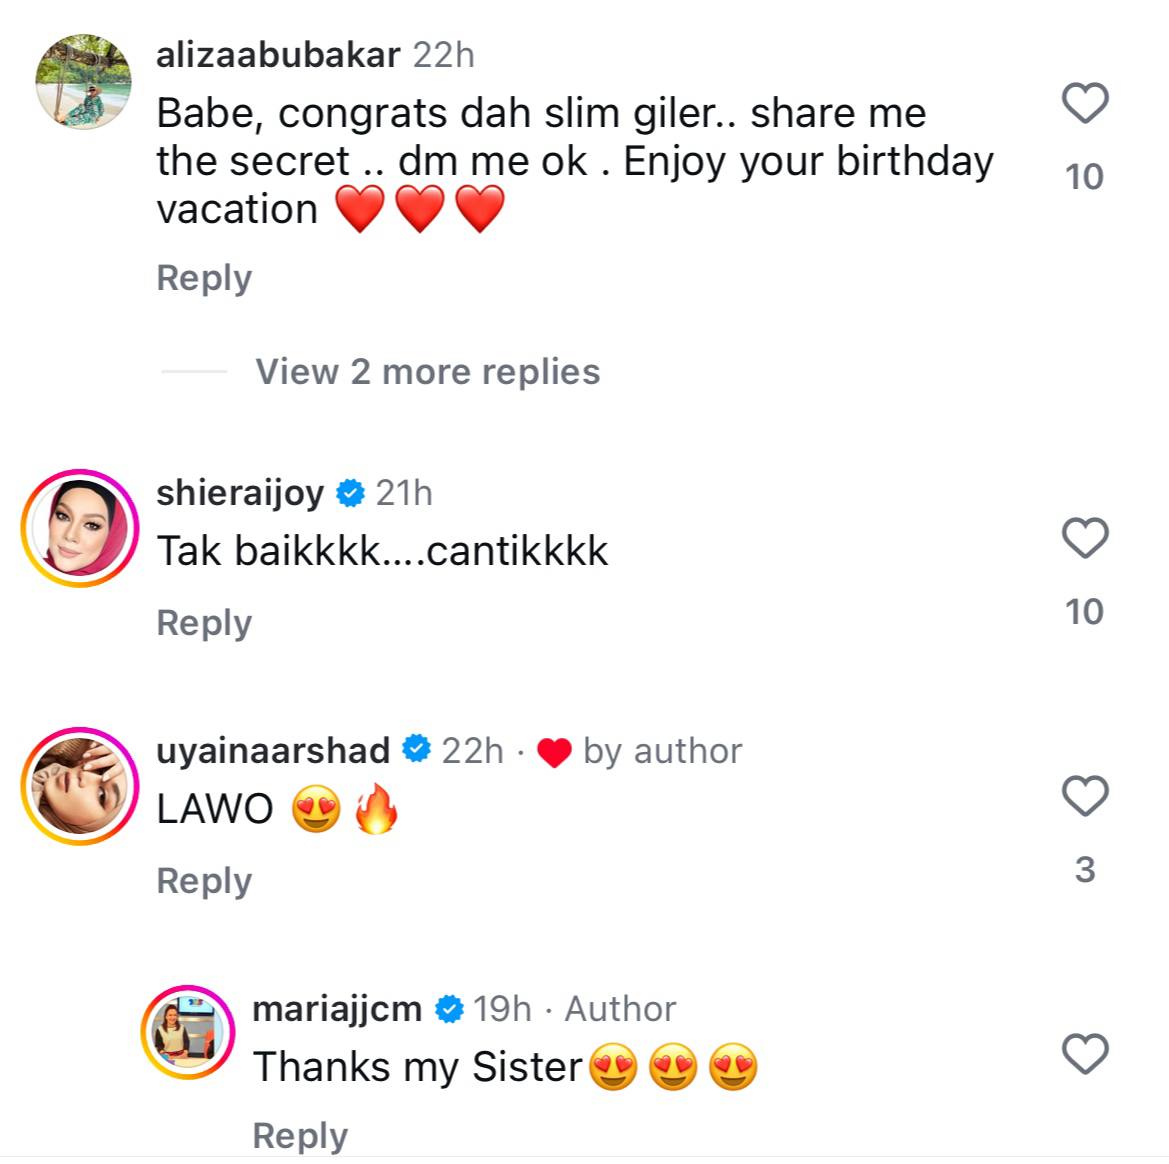Screen dimensions: 1169x1164
Task: Reply to uyainaarshad's comment
Action: point(204,881)
